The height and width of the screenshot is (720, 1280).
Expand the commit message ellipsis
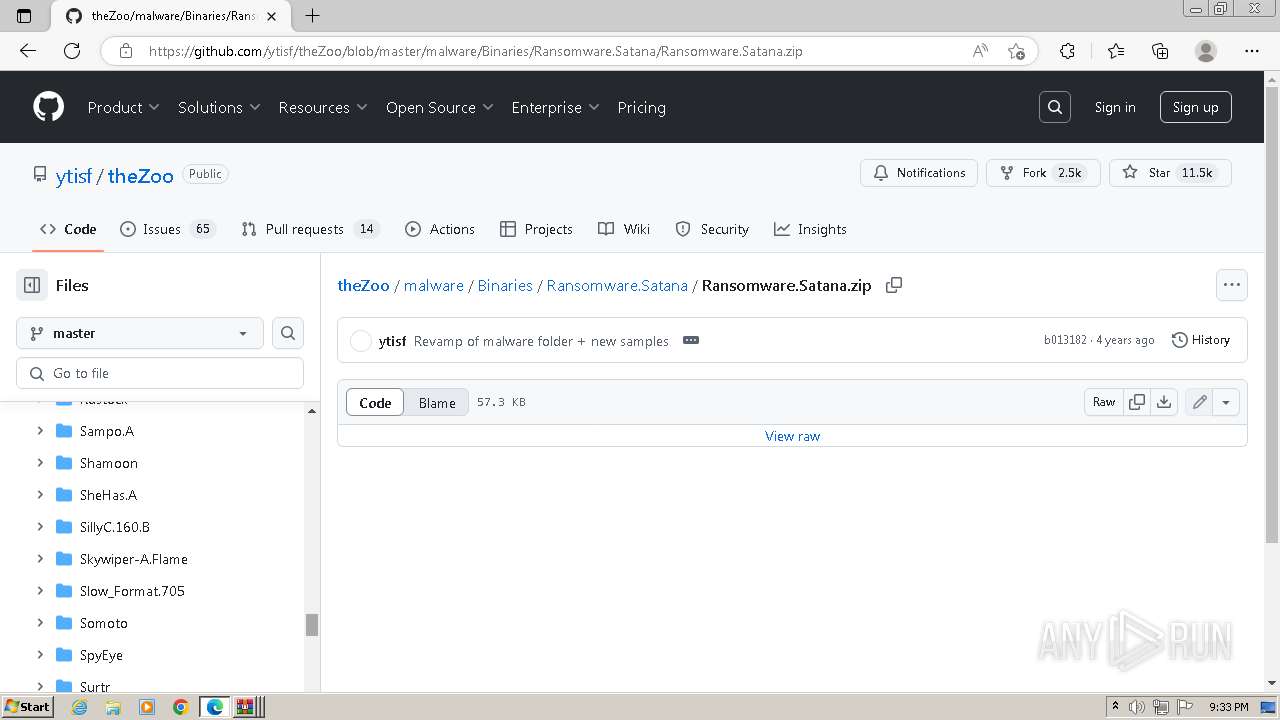[x=691, y=340]
